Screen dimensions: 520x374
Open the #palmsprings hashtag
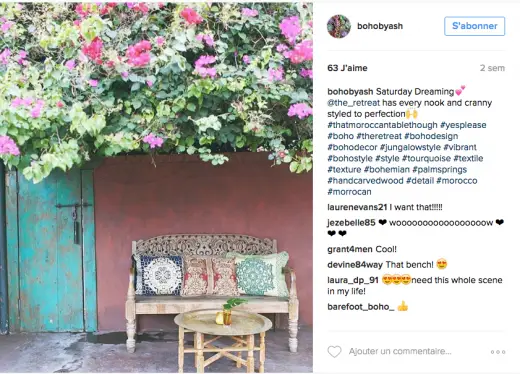point(440,169)
